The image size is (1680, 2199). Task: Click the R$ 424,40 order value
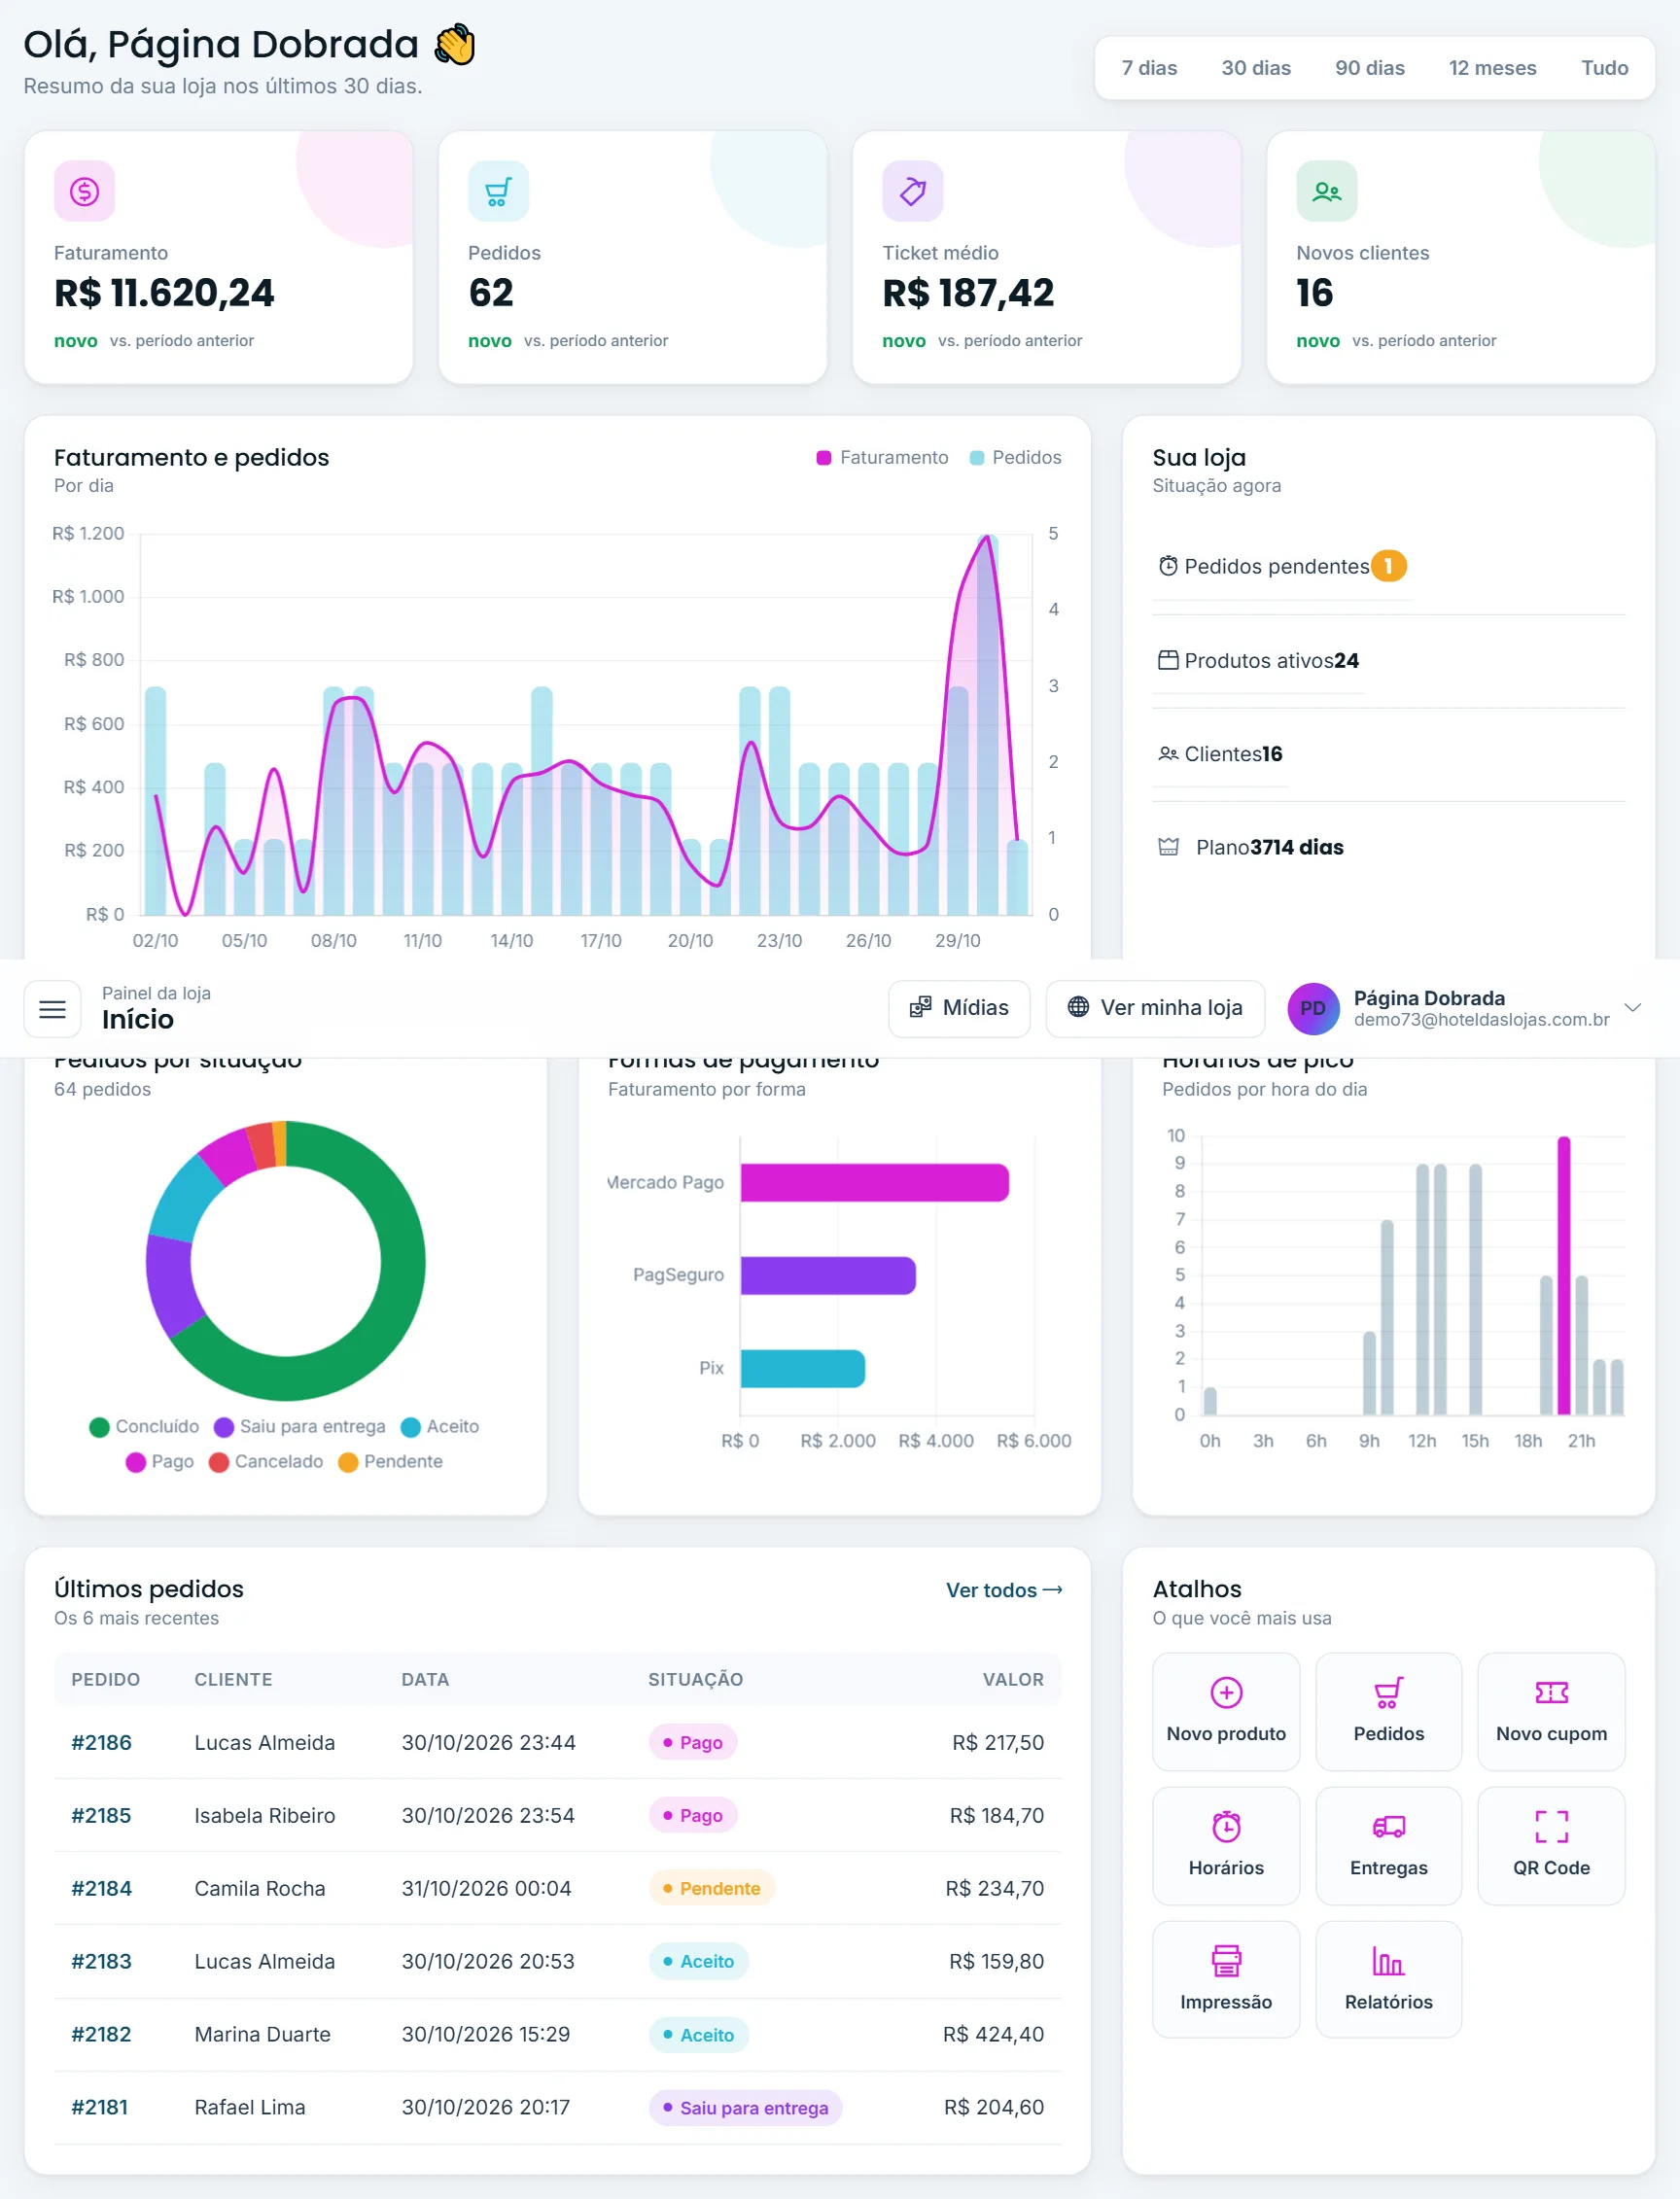click(993, 2034)
